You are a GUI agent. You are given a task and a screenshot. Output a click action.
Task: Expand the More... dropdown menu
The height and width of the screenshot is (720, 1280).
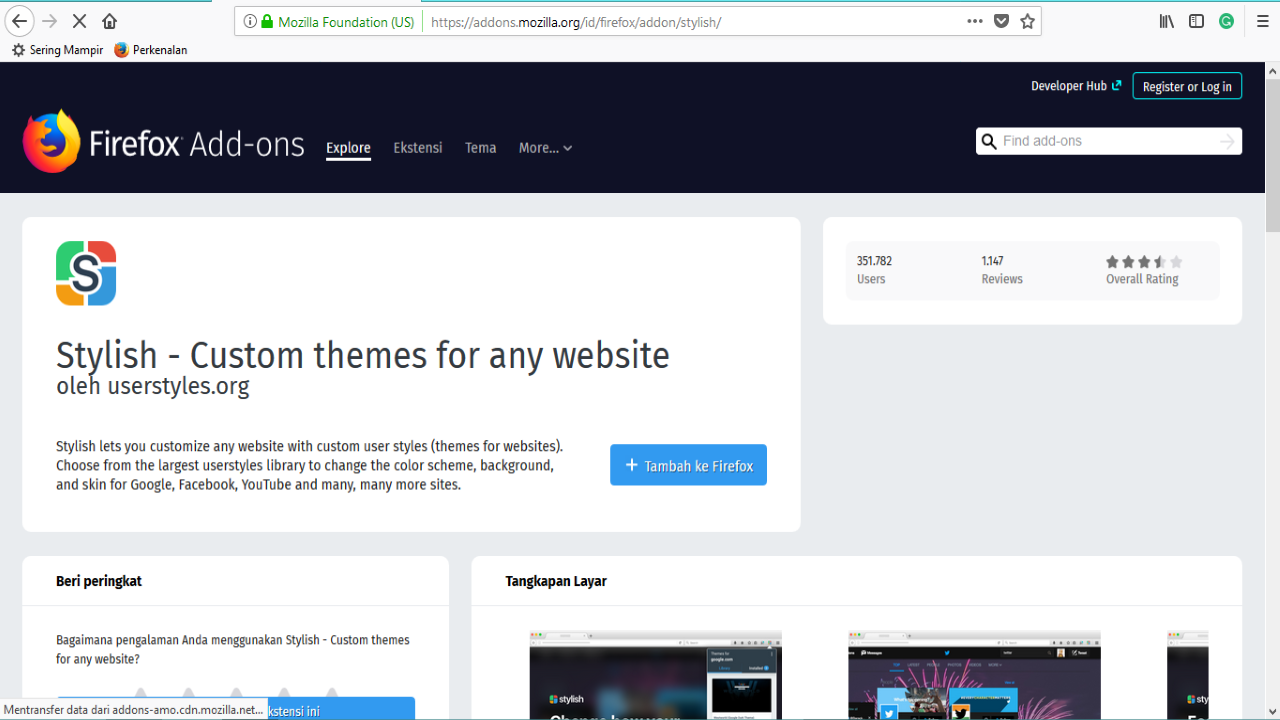click(x=545, y=148)
